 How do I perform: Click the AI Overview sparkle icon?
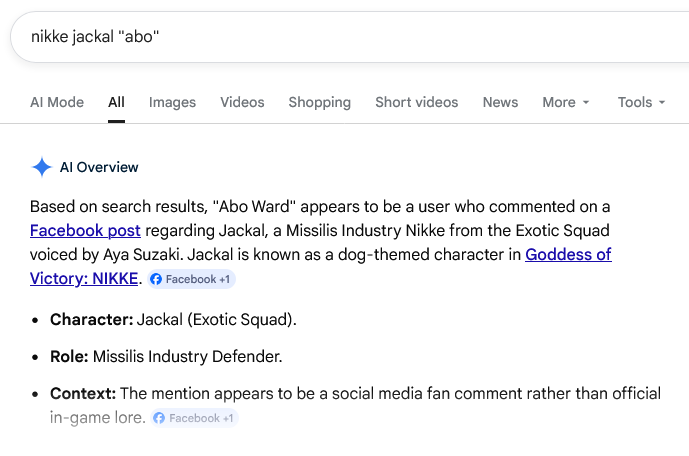pos(41,167)
